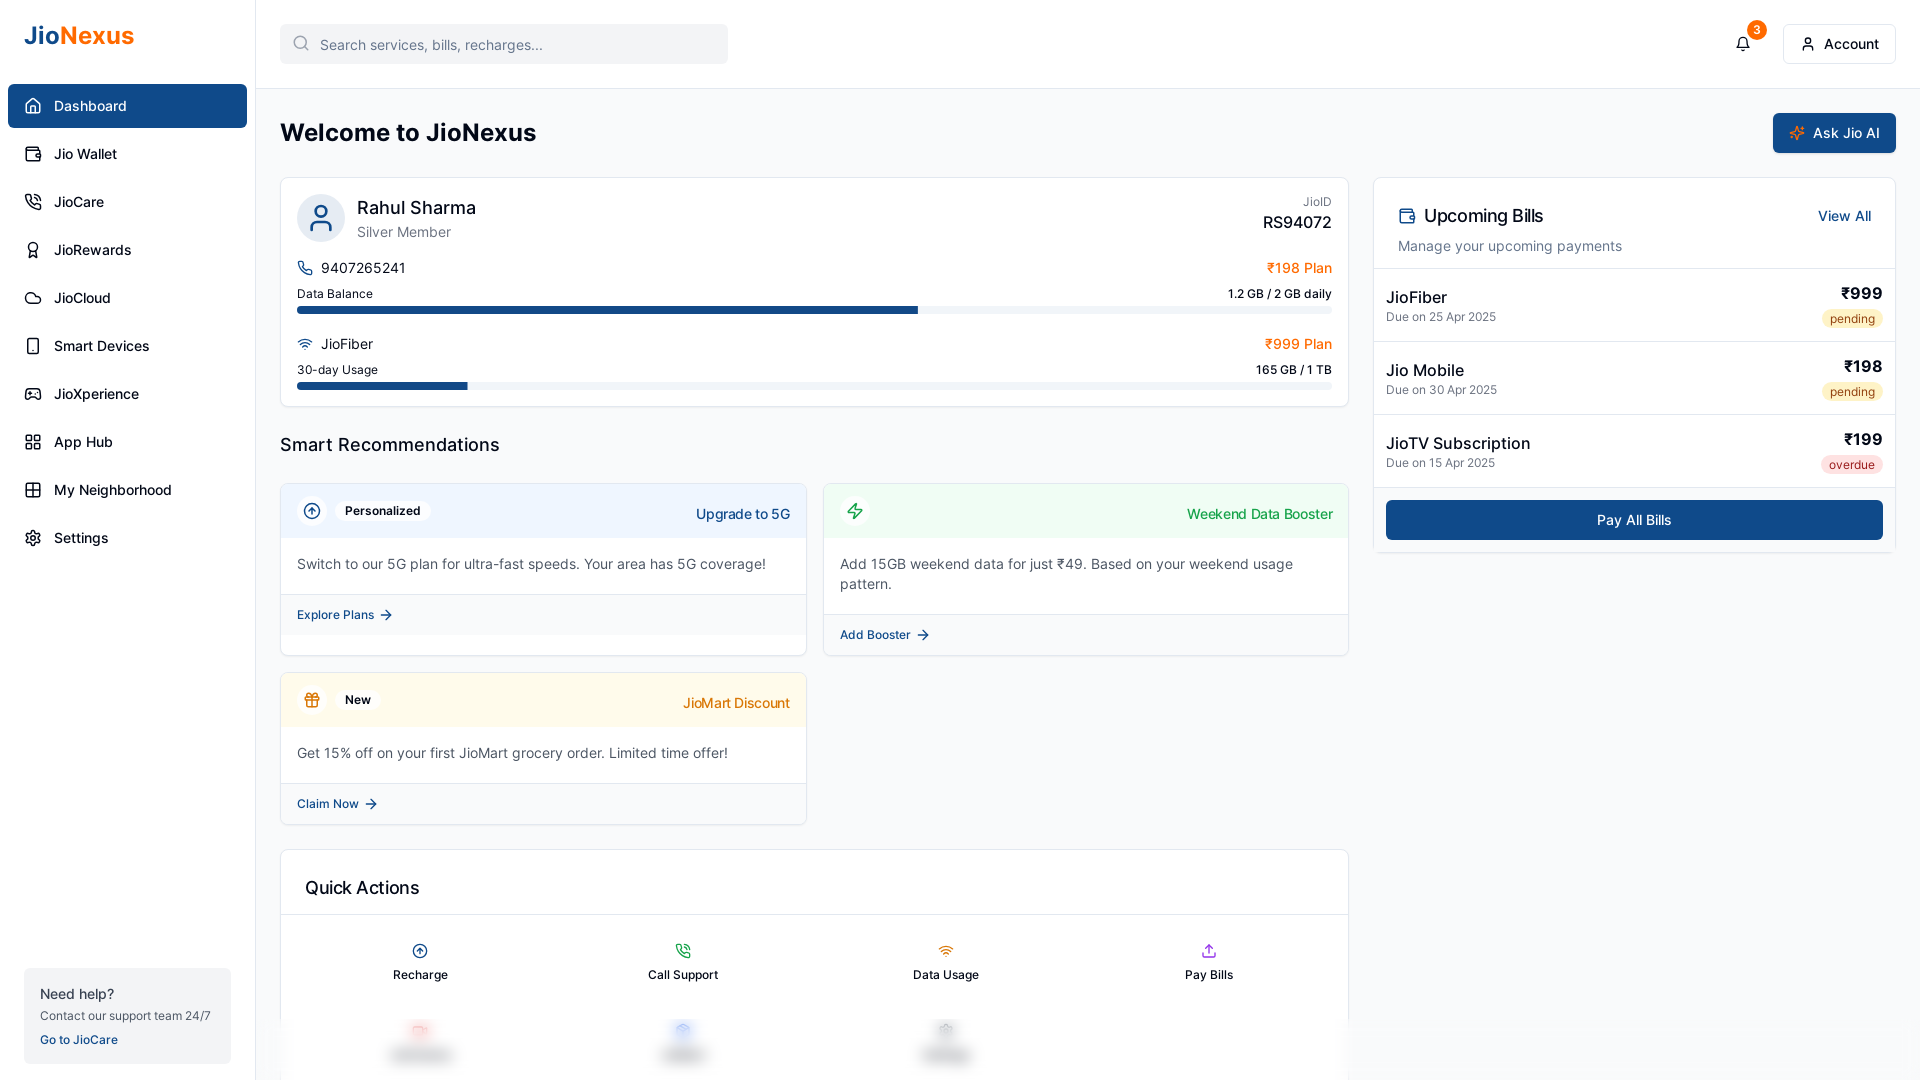Open My Neighborhood page
The width and height of the screenshot is (1920, 1080).
127,490
